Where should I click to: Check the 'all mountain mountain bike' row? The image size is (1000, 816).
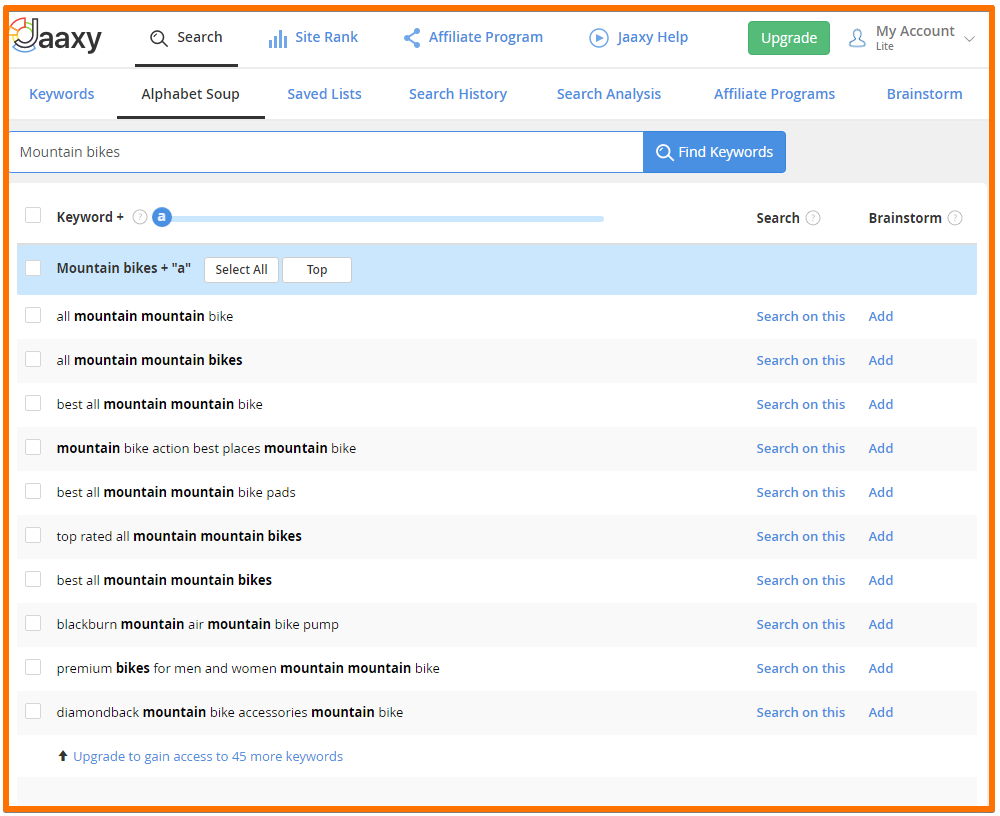(x=33, y=315)
